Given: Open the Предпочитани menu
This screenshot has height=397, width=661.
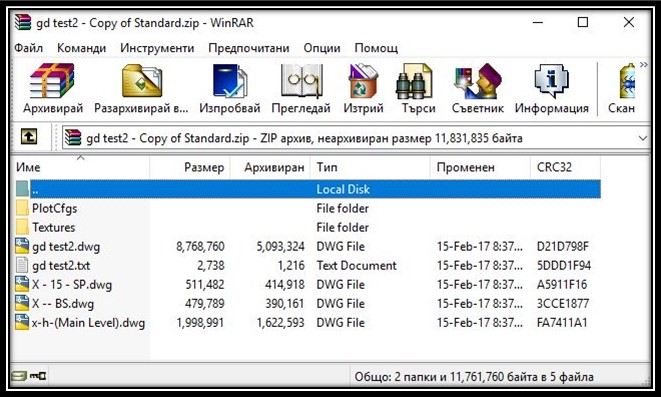Looking at the screenshot, I should coord(249,48).
